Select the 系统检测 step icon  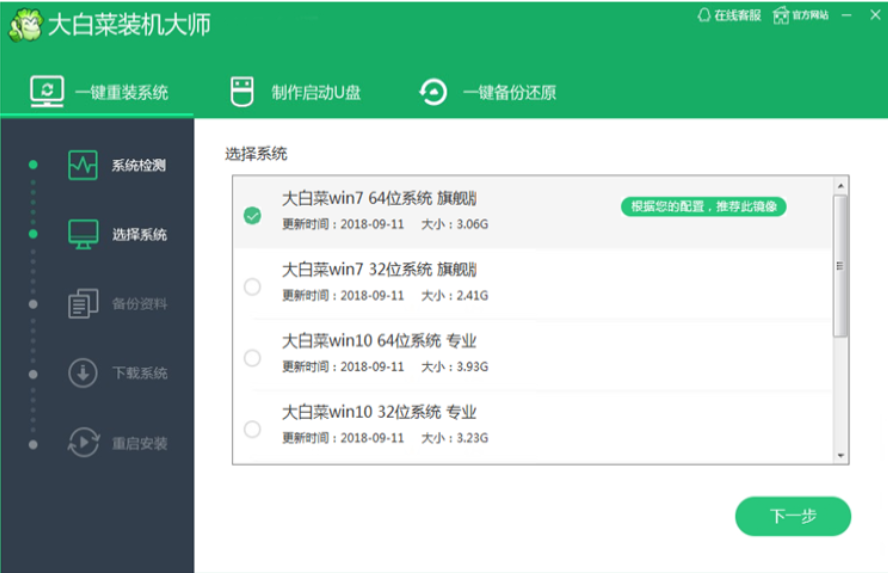83,165
